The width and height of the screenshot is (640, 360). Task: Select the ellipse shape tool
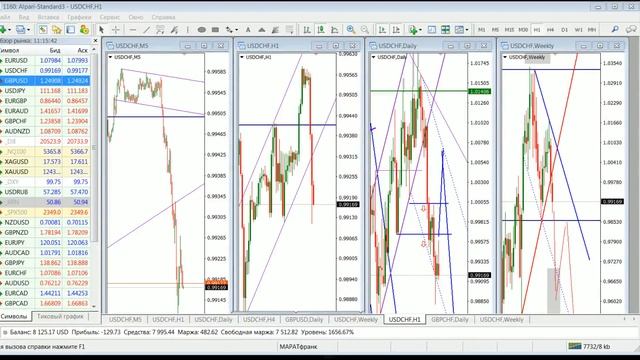coord(201,29)
